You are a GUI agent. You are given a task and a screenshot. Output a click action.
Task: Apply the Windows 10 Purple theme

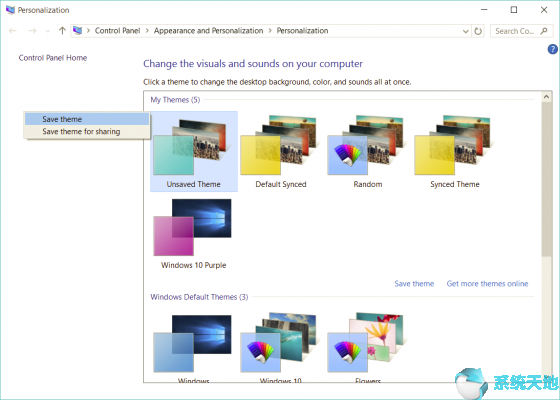click(x=194, y=234)
